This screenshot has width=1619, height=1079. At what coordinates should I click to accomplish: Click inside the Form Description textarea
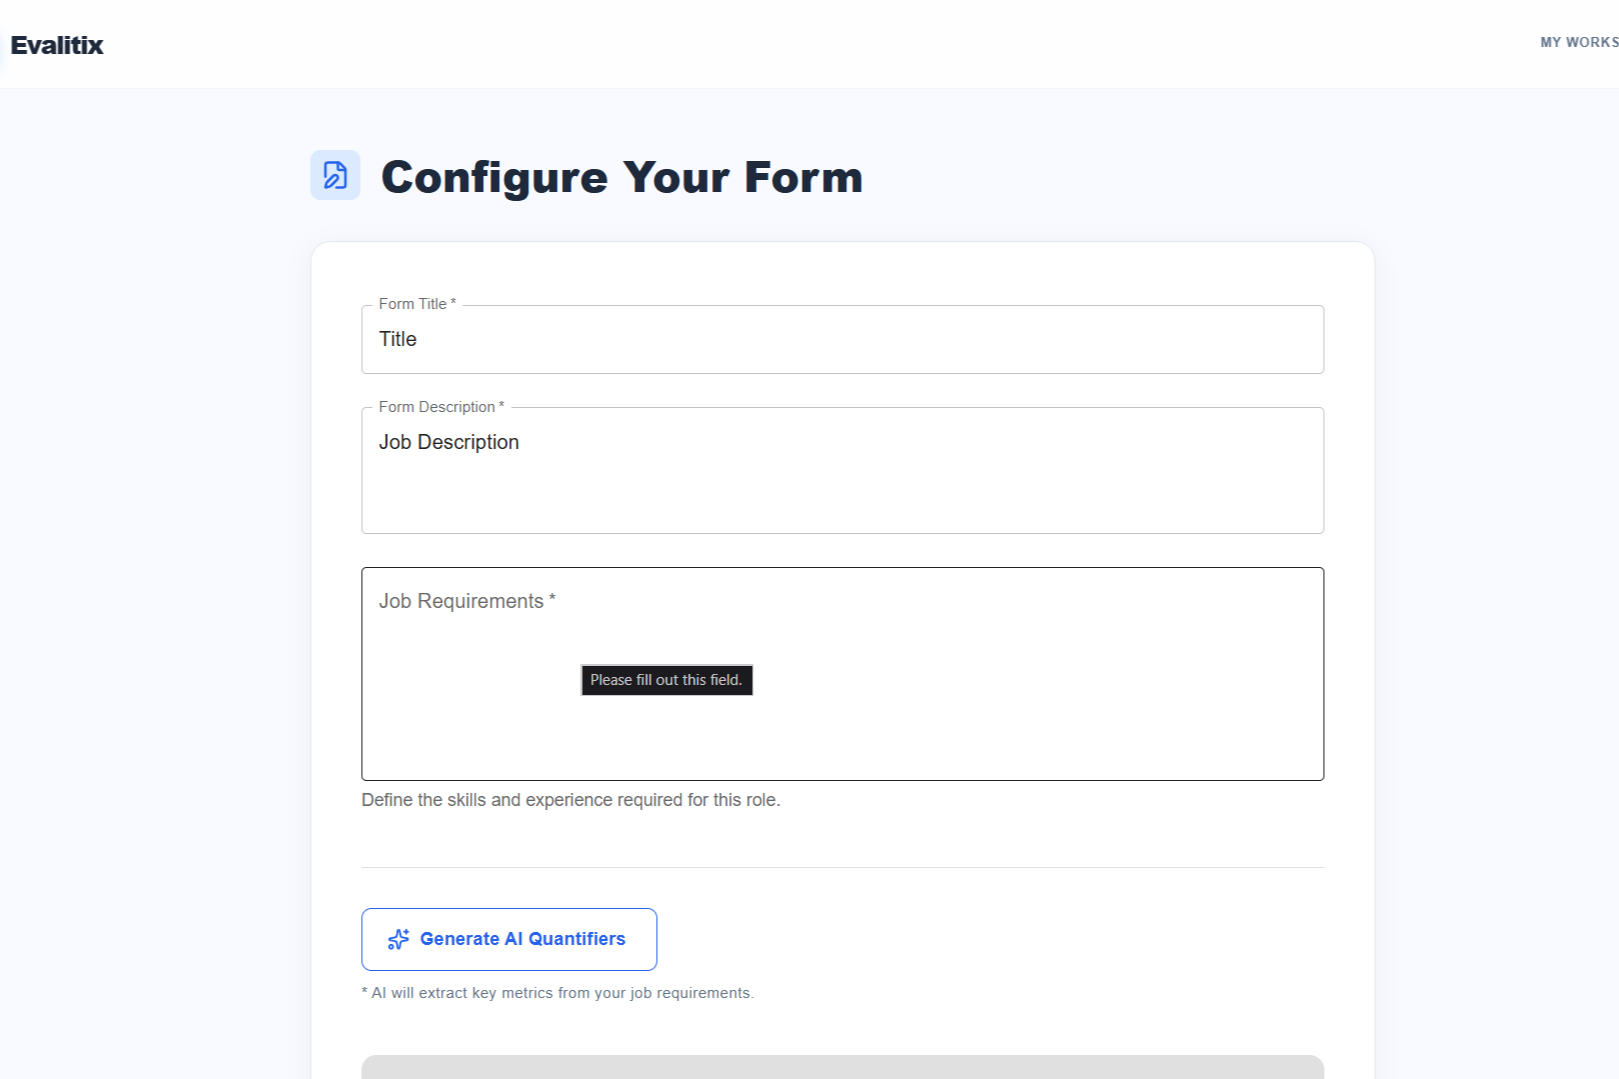(842, 470)
